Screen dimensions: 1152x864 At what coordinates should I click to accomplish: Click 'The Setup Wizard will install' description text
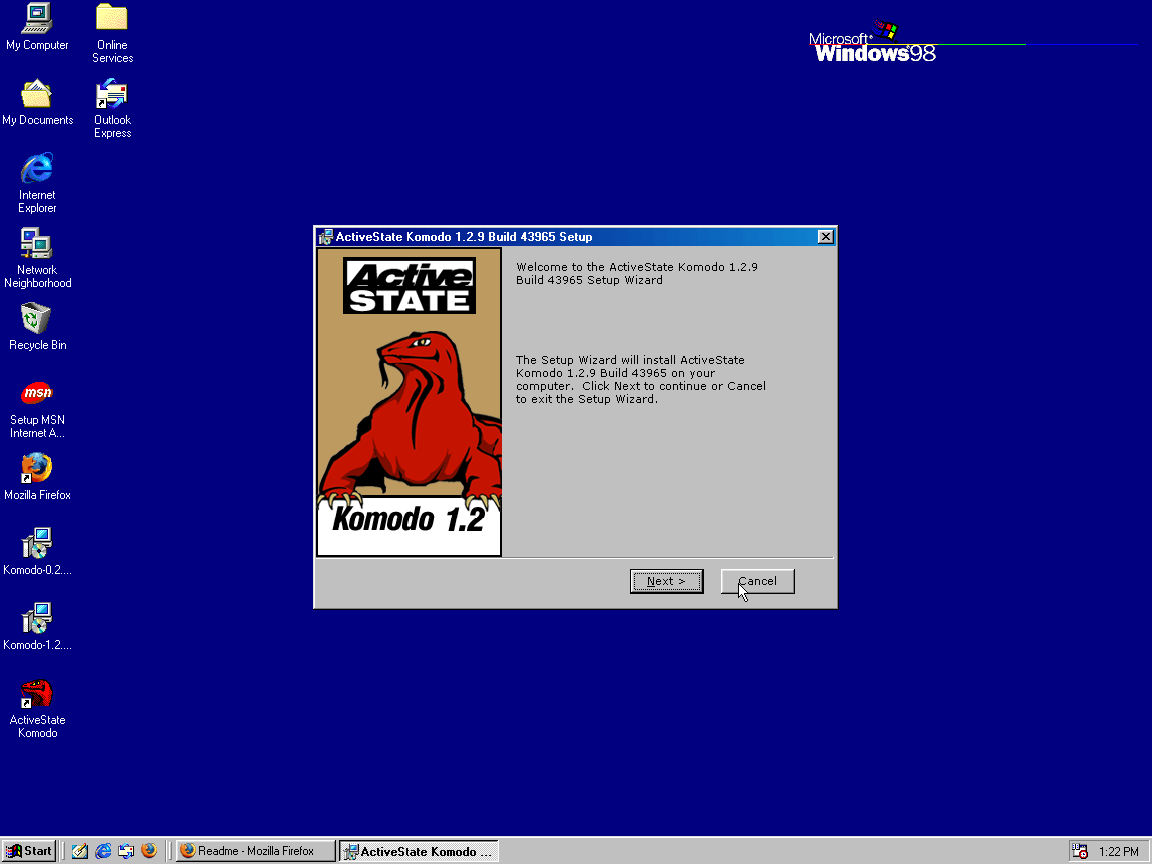(641, 379)
